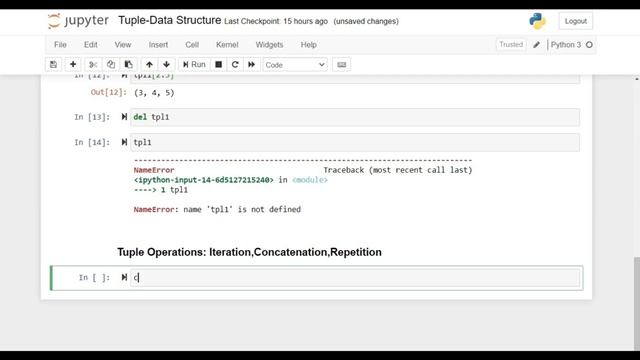Click into the In [14] tpl1 code cell
640x360 pixels.
[355, 142]
